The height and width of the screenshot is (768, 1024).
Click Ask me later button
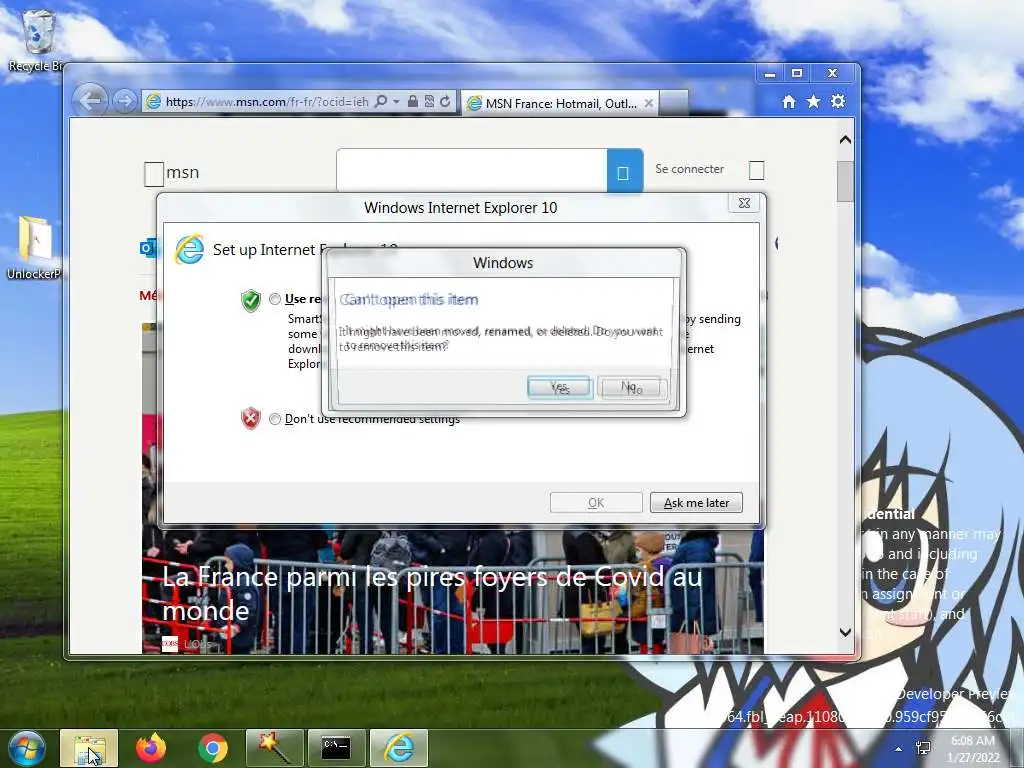click(696, 503)
